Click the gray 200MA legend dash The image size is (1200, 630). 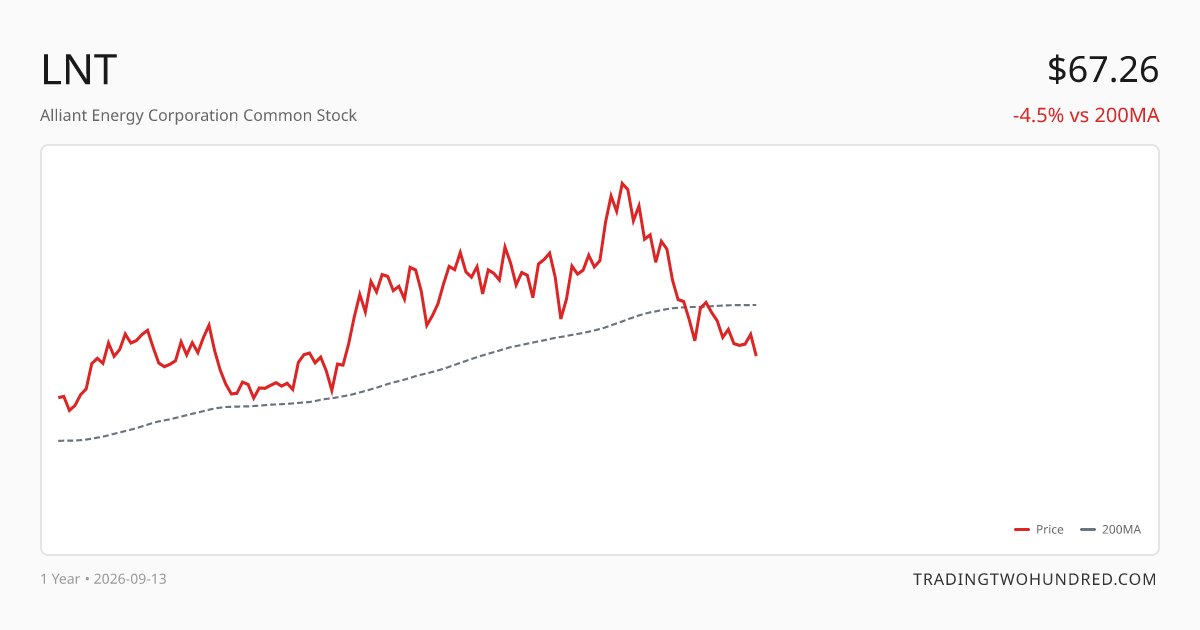(1088, 530)
